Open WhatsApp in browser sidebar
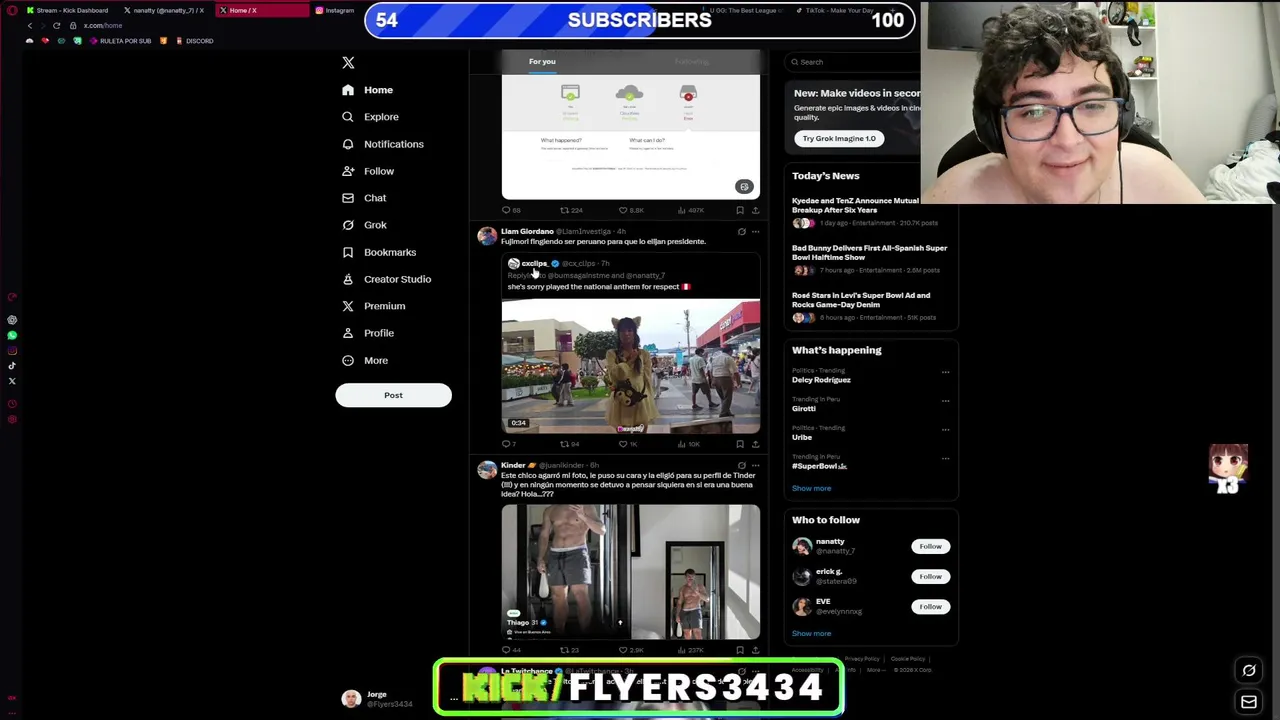The image size is (1280, 720). click(x=12, y=335)
